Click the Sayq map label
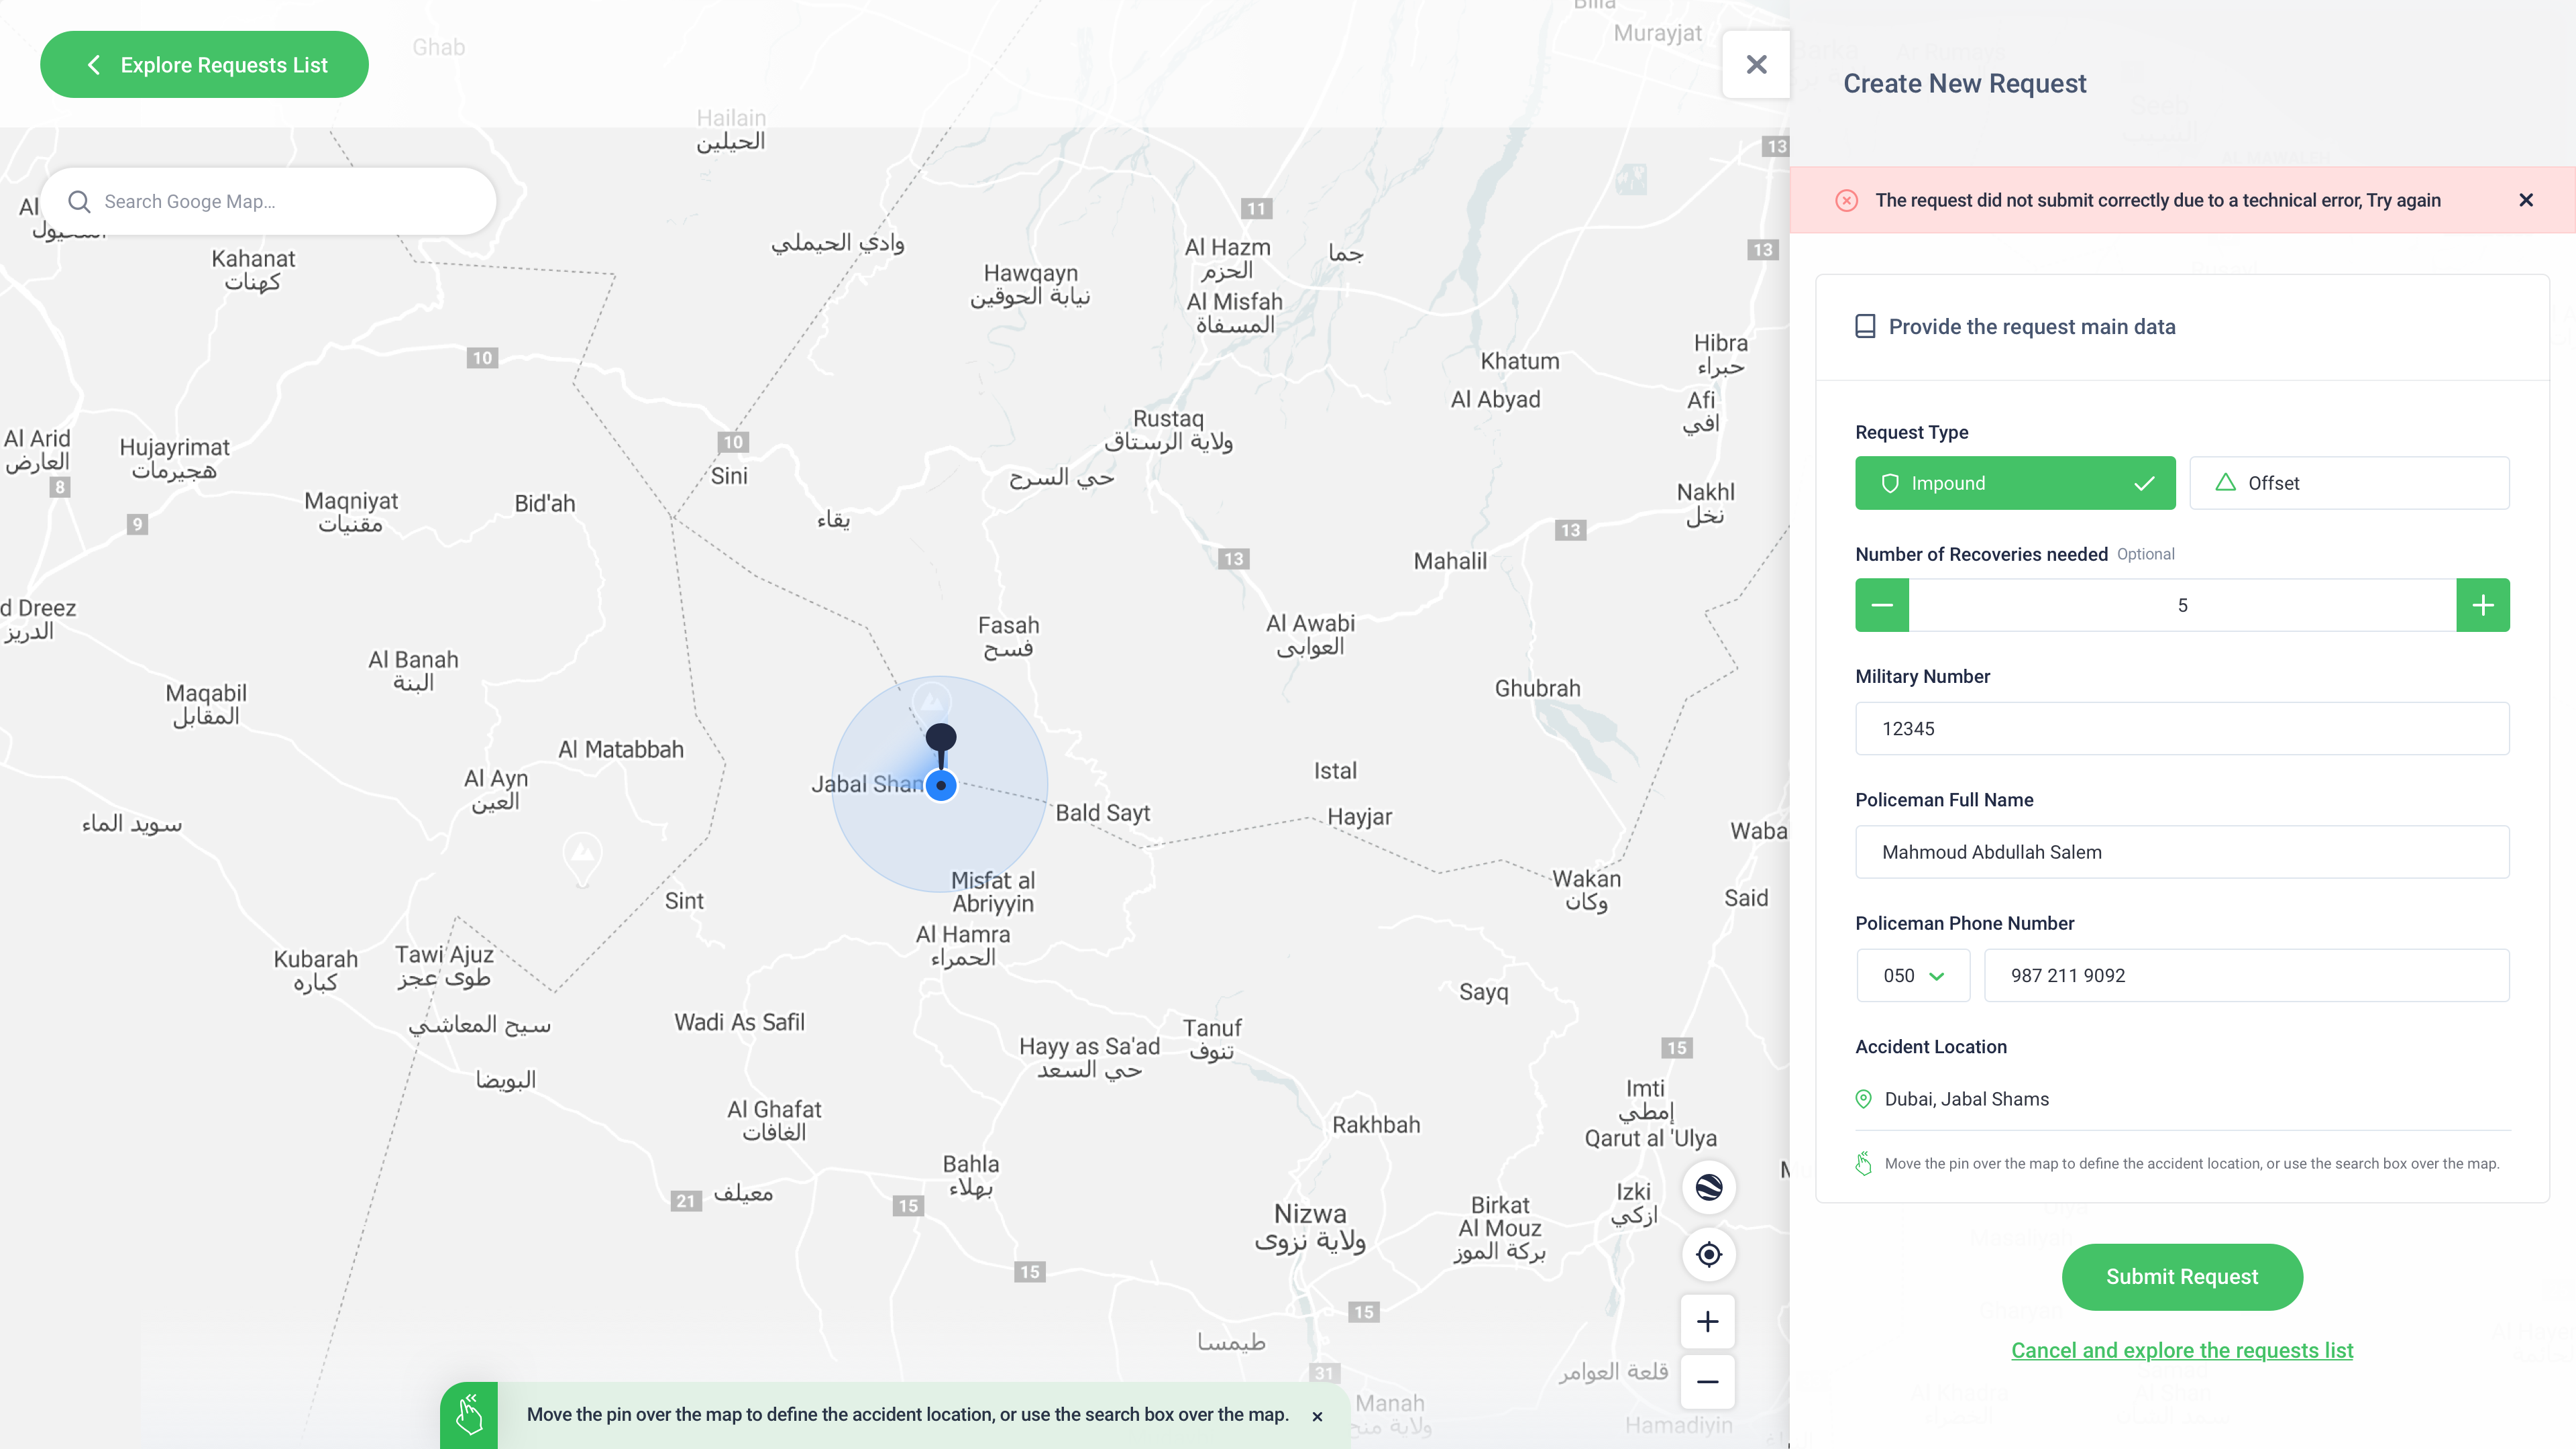 tap(1483, 992)
